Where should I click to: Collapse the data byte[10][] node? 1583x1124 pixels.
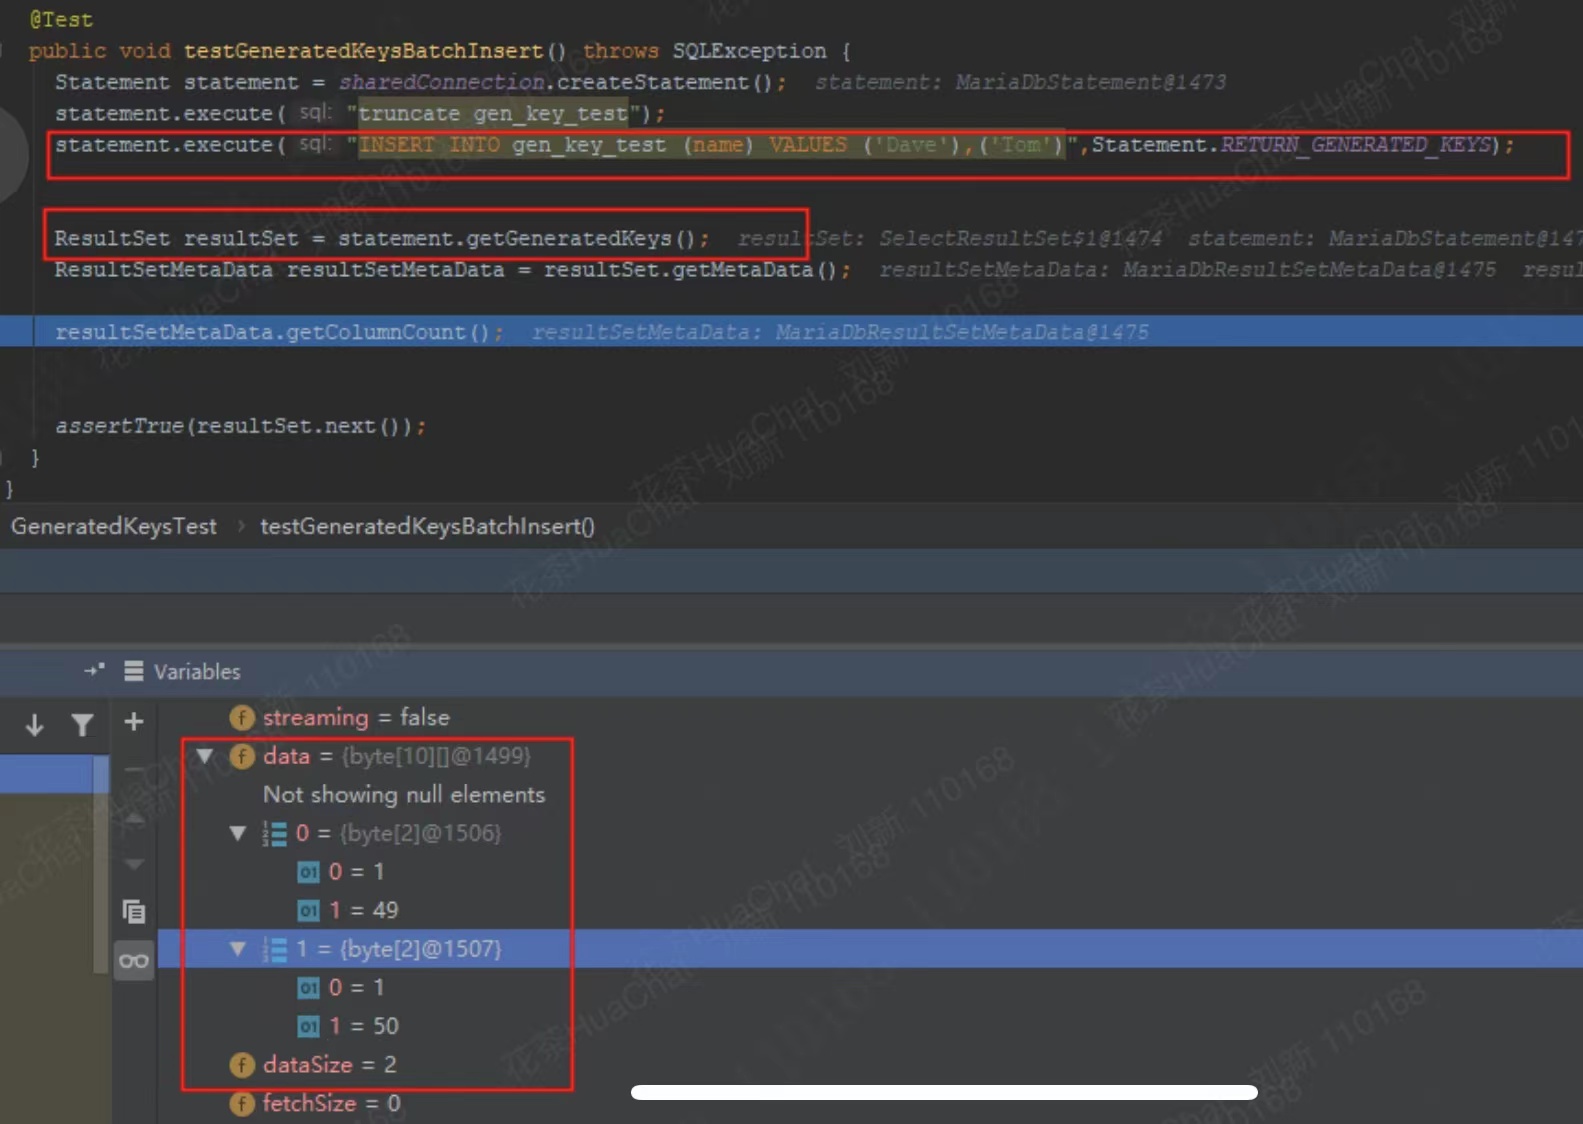[x=205, y=756]
